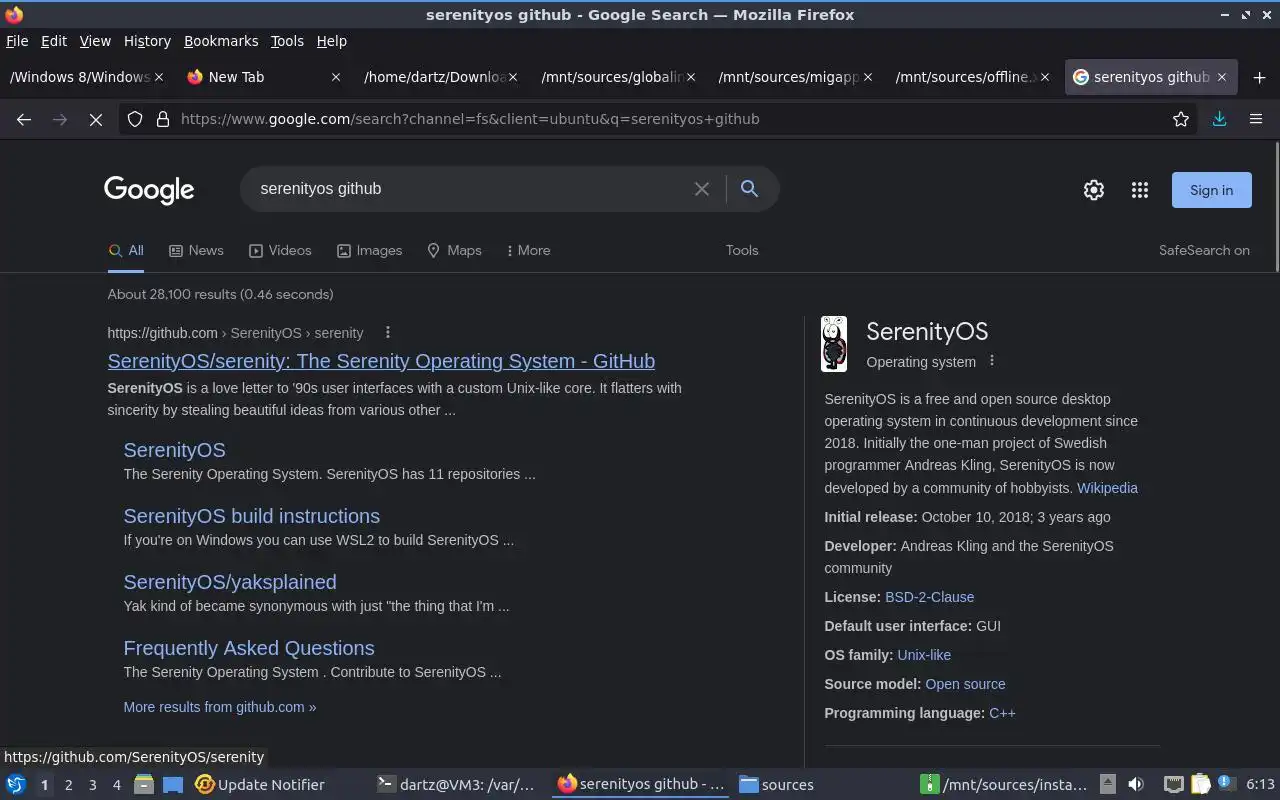Filter results by Videos
1280x800 pixels.
coord(280,251)
